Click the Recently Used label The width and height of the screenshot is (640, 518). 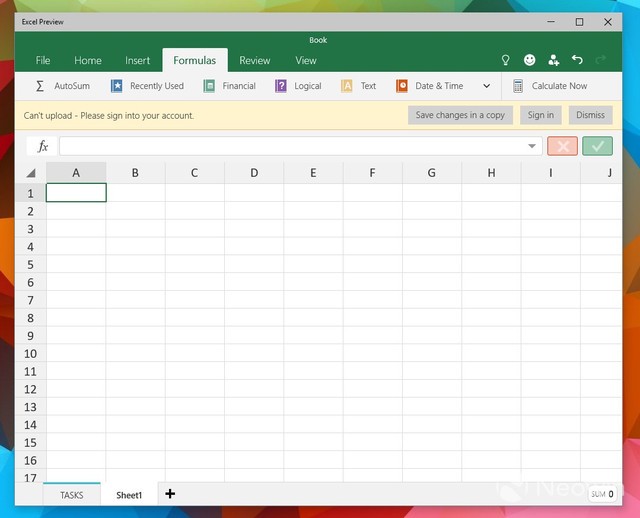pyautogui.click(x=157, y=86)
